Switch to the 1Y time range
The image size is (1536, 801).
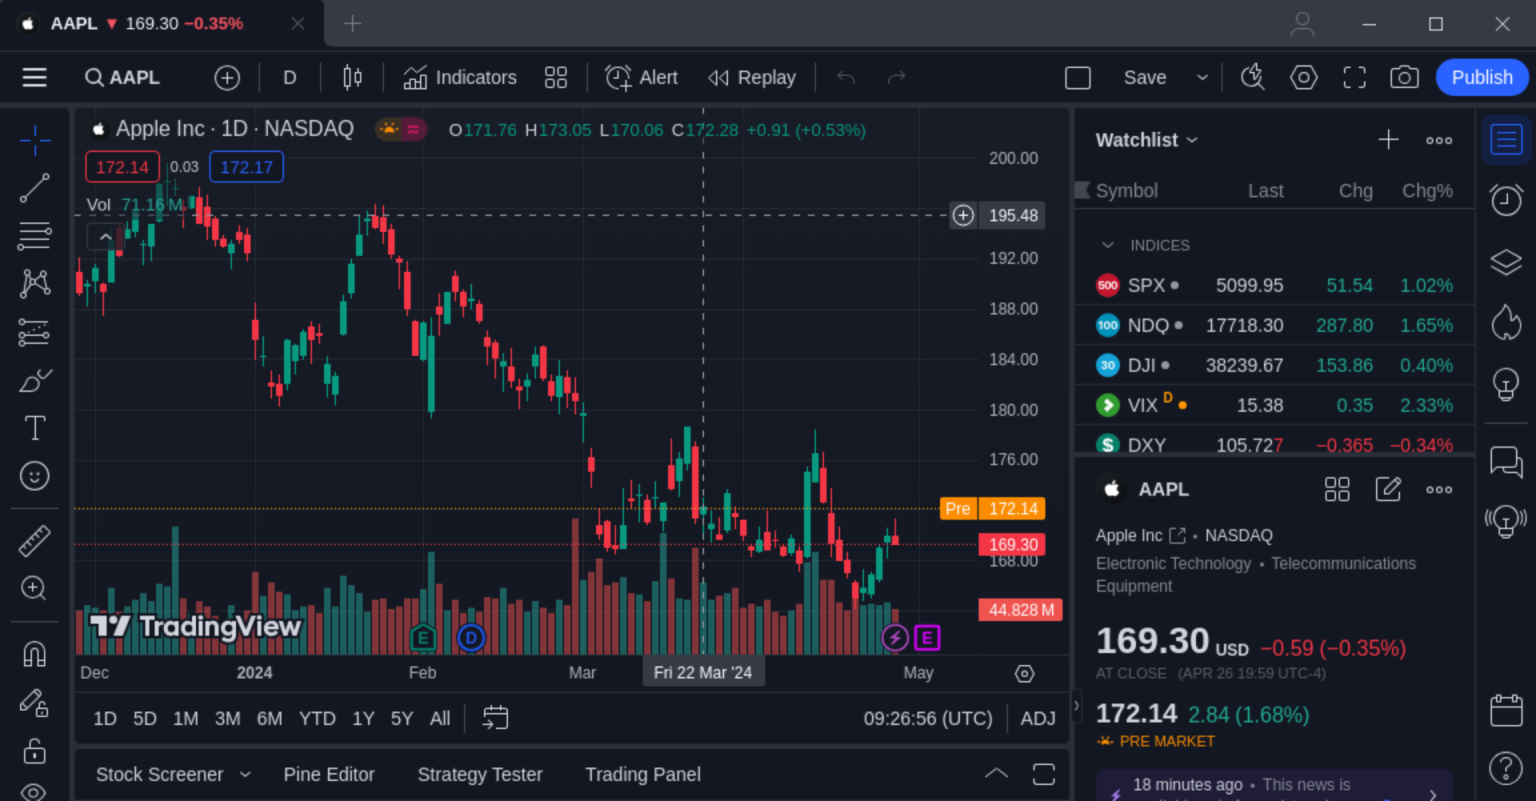click(x=362, y=718)
